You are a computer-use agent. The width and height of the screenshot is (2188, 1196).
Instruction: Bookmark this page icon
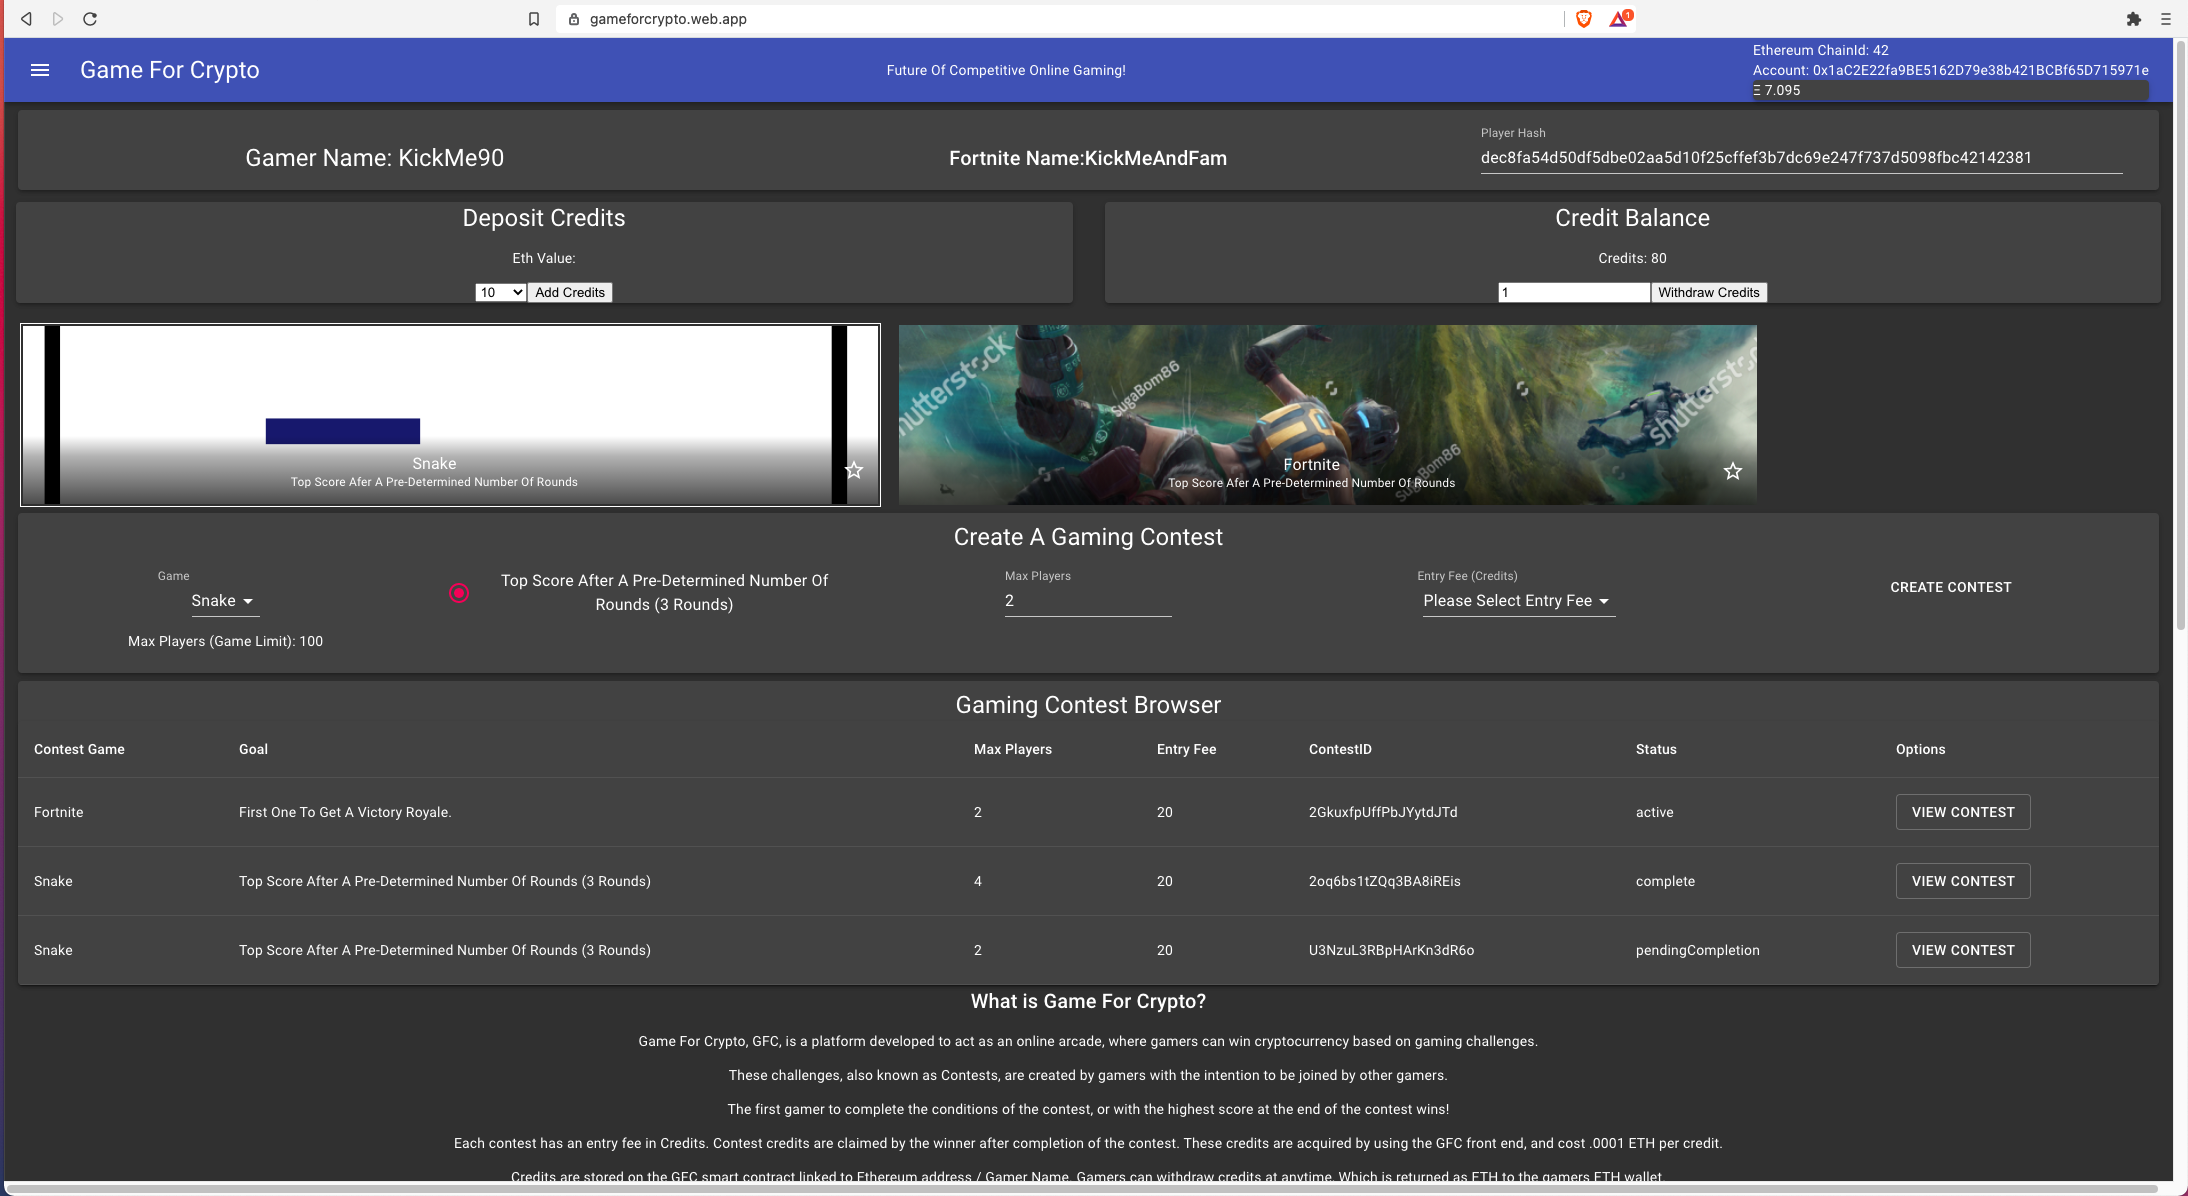[x=534, y=19]
